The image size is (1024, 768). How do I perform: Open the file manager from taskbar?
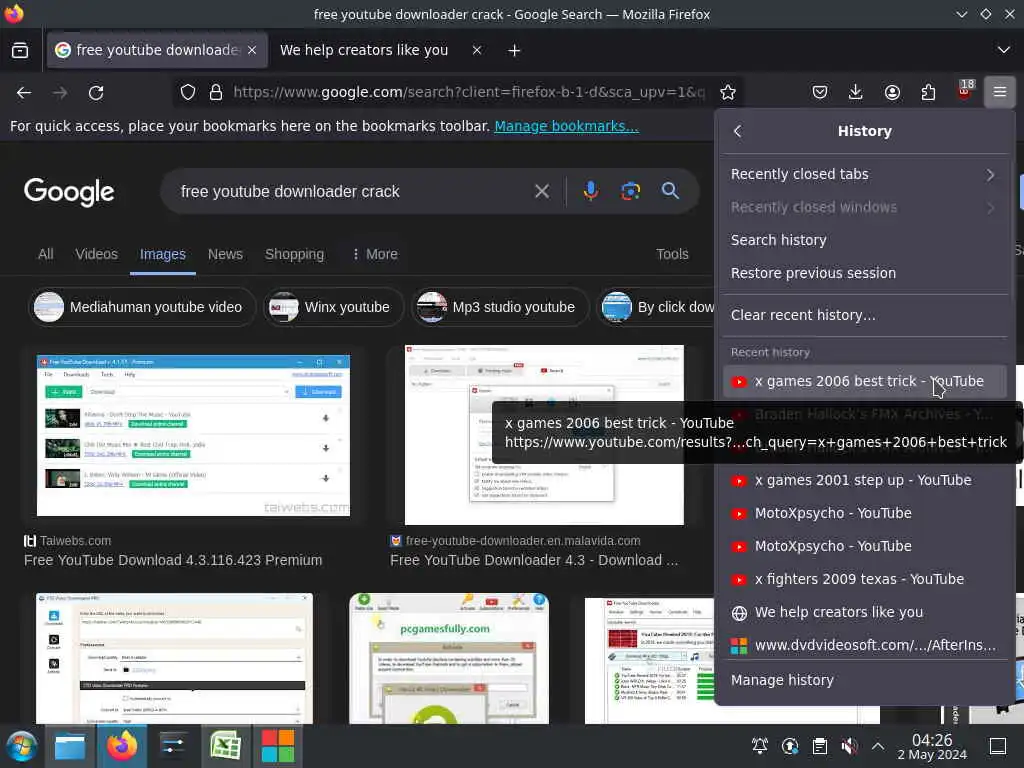pos(70,746)
